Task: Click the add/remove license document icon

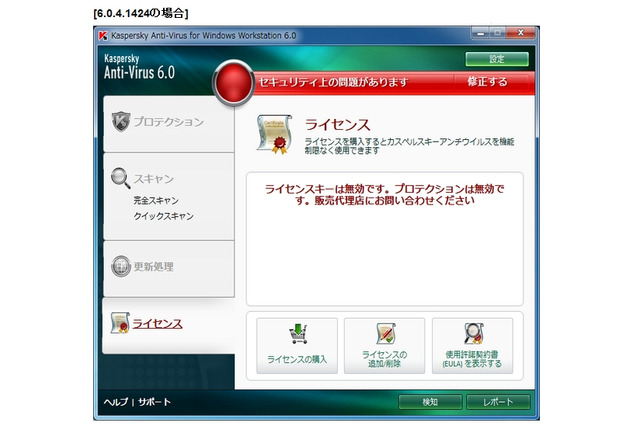Action: (x=385, y=333)
